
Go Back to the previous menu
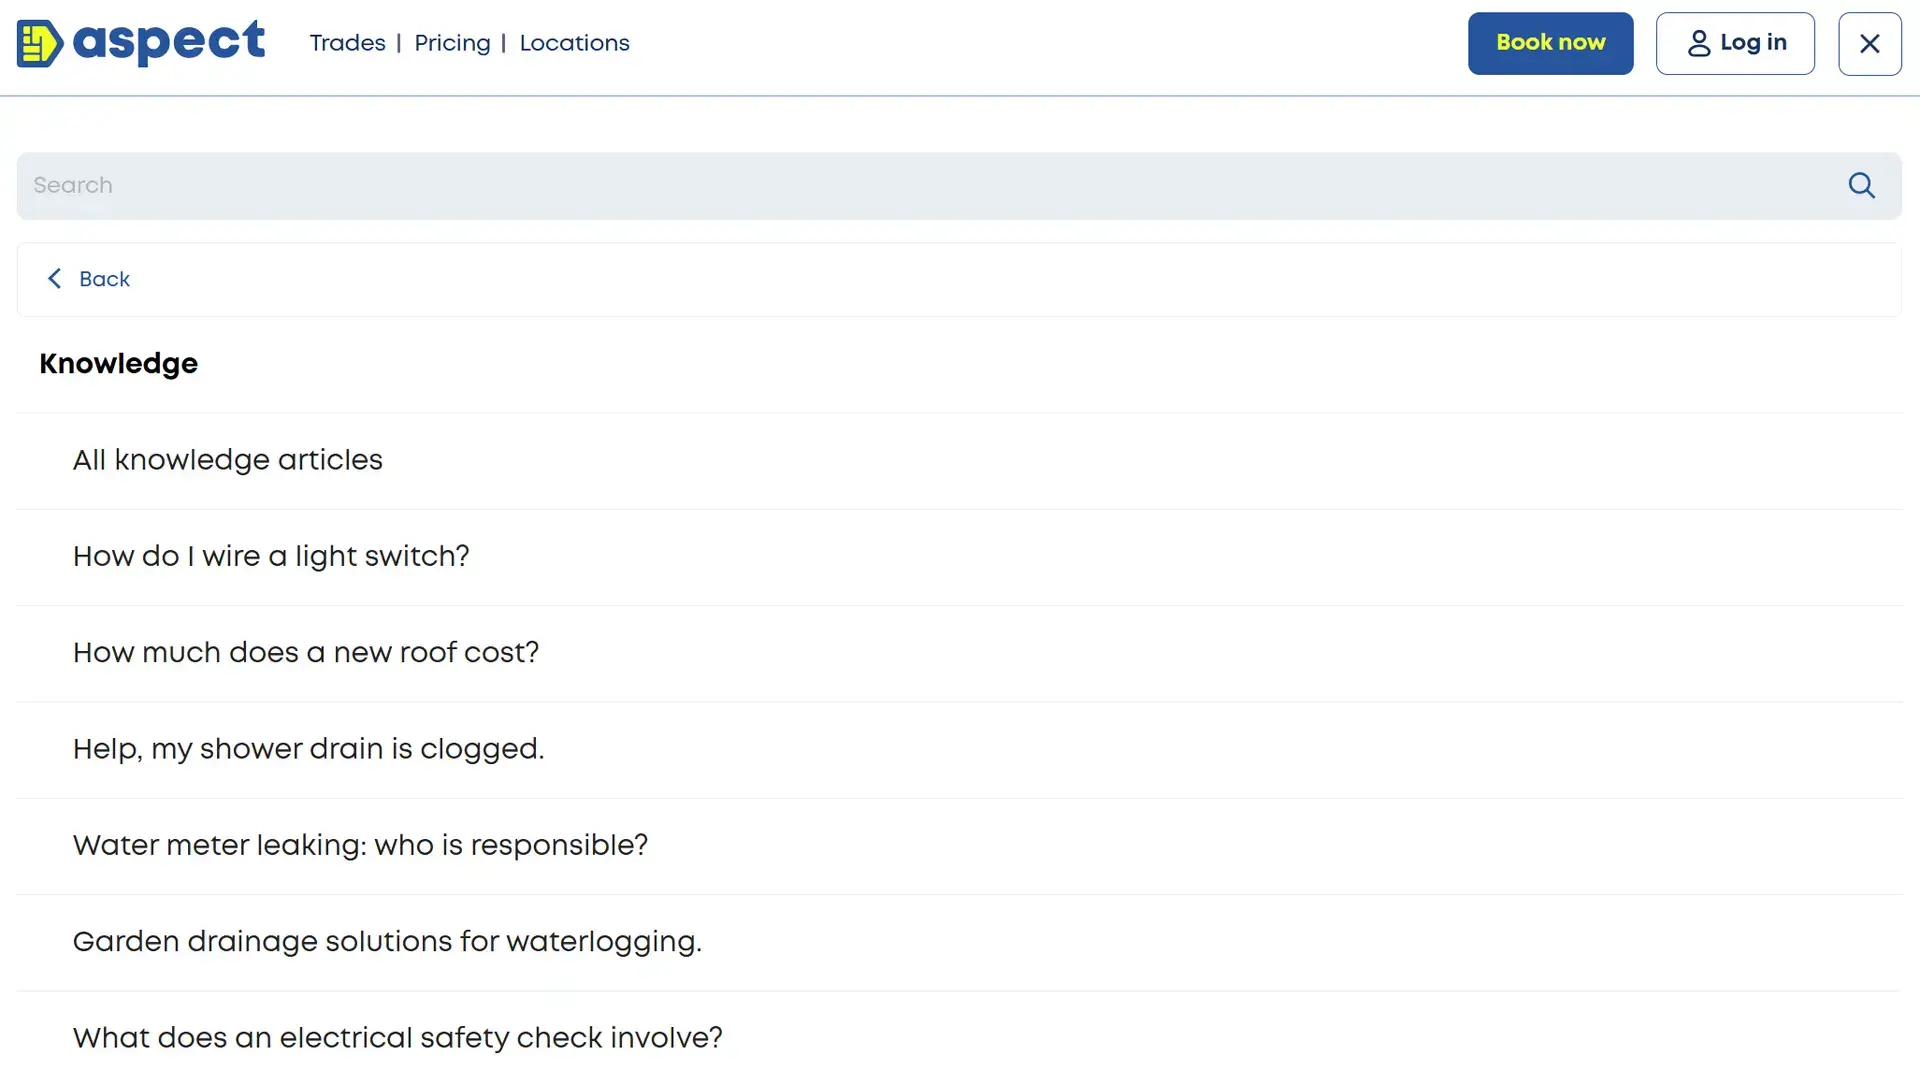(x=105, y=279)
